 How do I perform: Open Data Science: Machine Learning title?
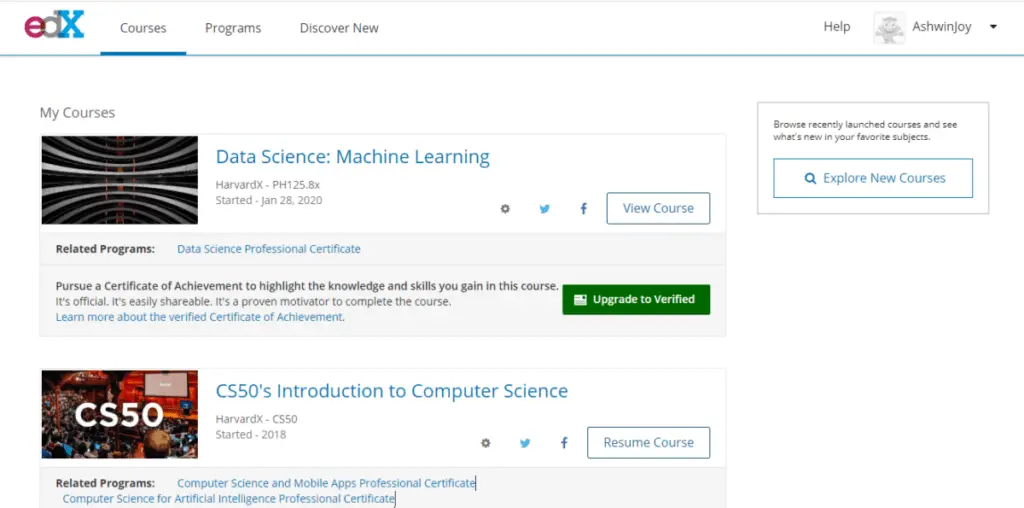[353, 157]
